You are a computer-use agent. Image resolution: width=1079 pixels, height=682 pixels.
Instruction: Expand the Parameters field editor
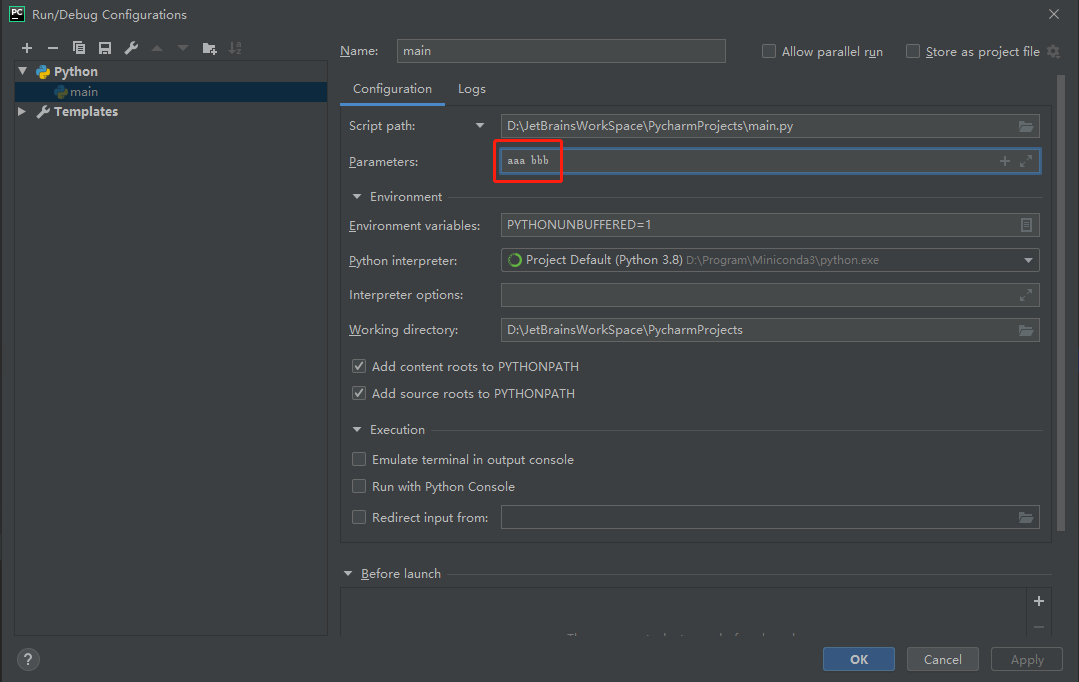[x=1026, y=161]
